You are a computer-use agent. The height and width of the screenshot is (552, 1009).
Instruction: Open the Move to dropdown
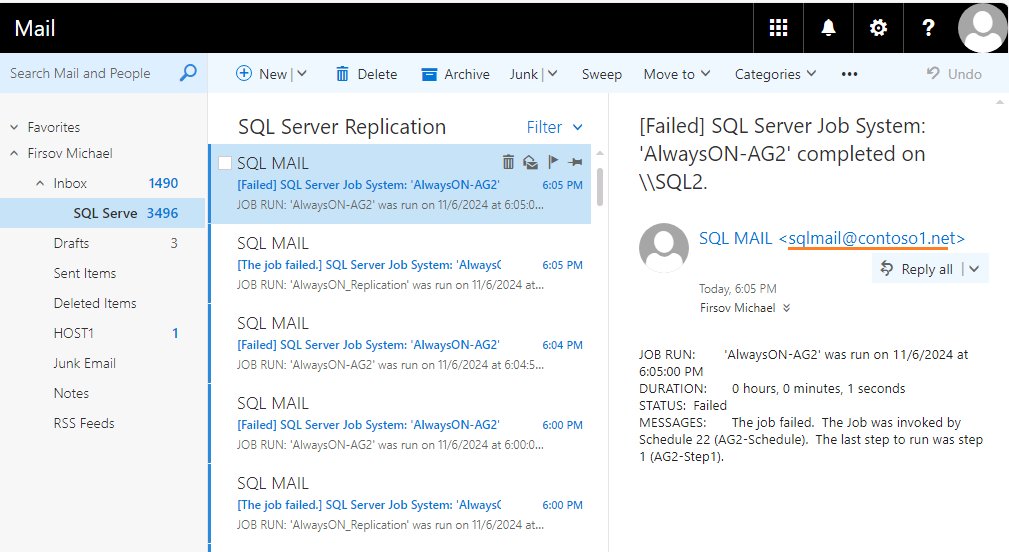point(677,74)
